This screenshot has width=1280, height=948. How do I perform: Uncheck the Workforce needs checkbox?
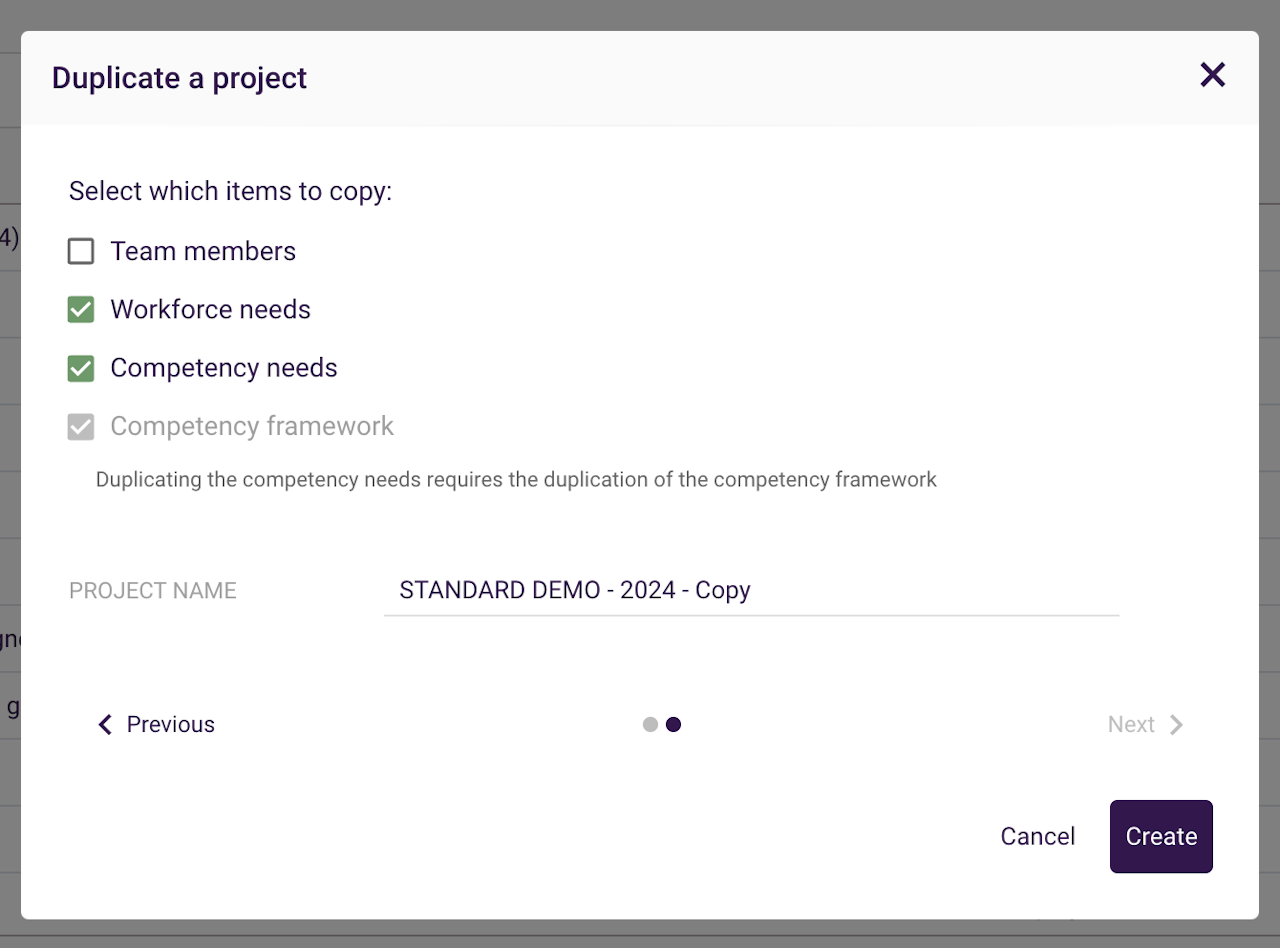point(81,310)
